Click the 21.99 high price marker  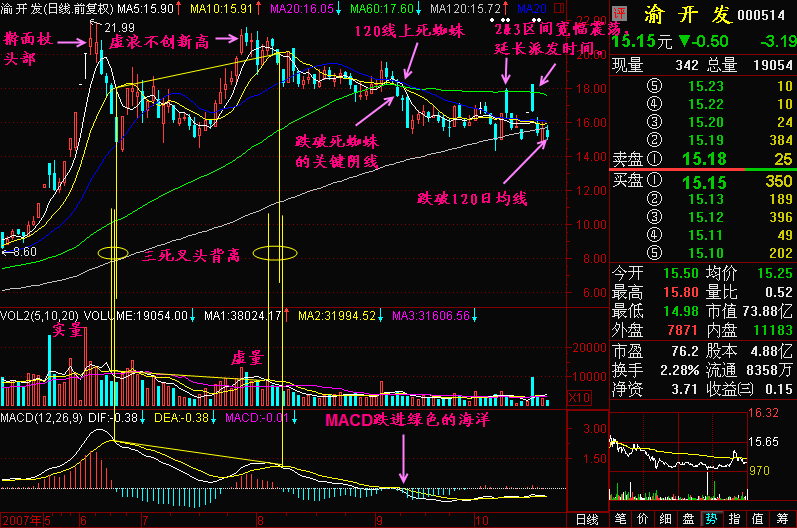pos(118,27)
